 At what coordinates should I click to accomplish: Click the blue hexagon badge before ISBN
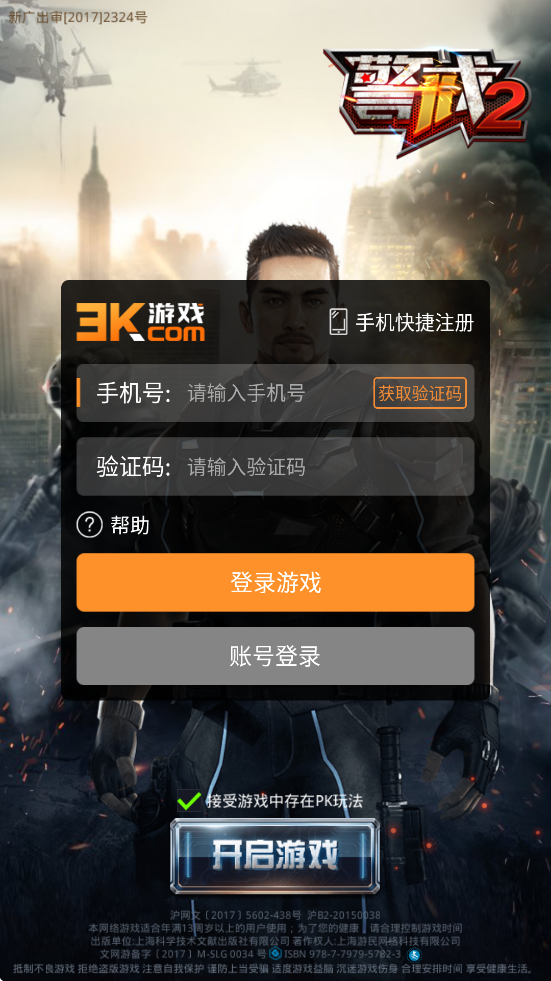click(x=276, y=954)
